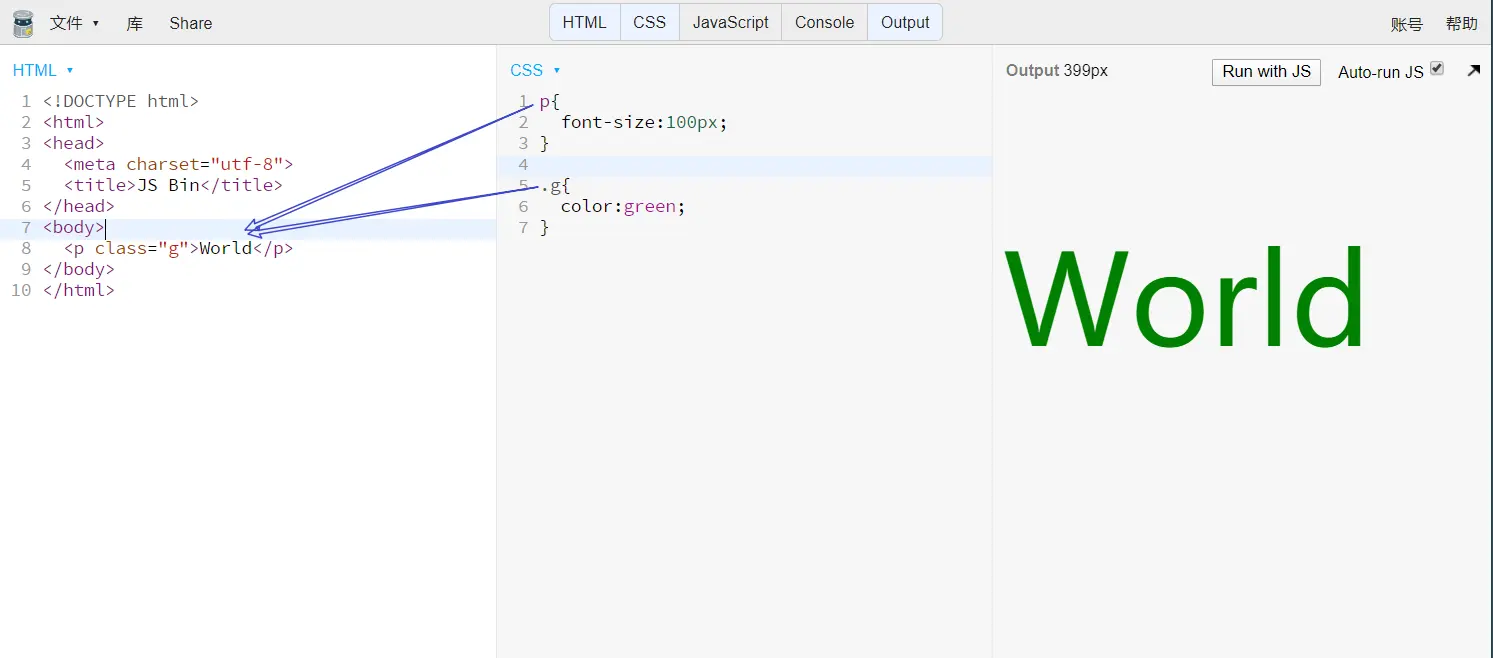Toggle the Output panel tab
The height and width of the screenshot is (658, 1493).
[x=905, y=22]
